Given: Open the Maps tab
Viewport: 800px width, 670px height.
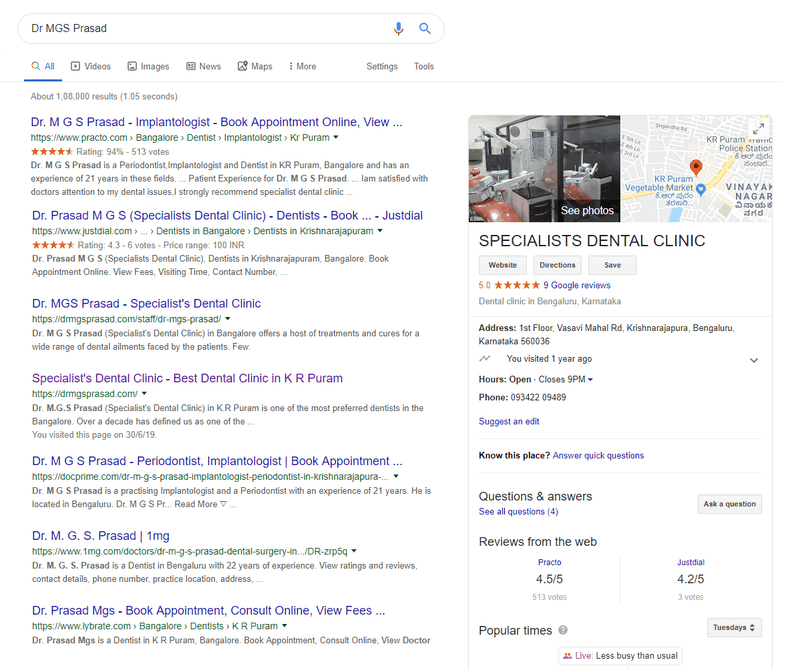Looking at the screenshot, I should click(255, 66).
